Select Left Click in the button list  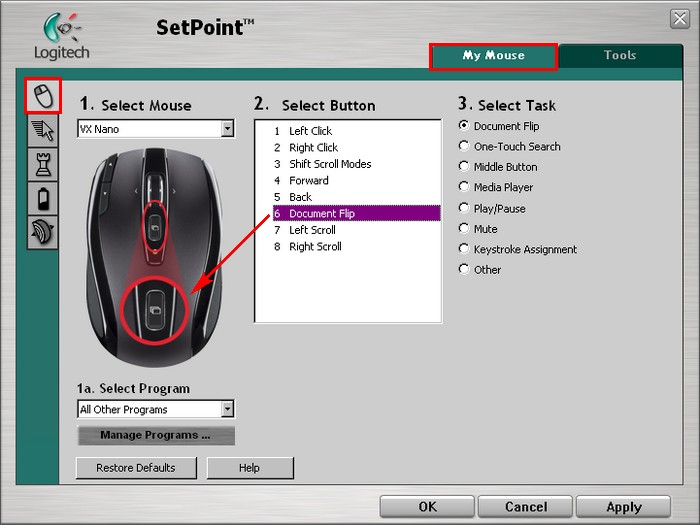click(x=356, y=131)
